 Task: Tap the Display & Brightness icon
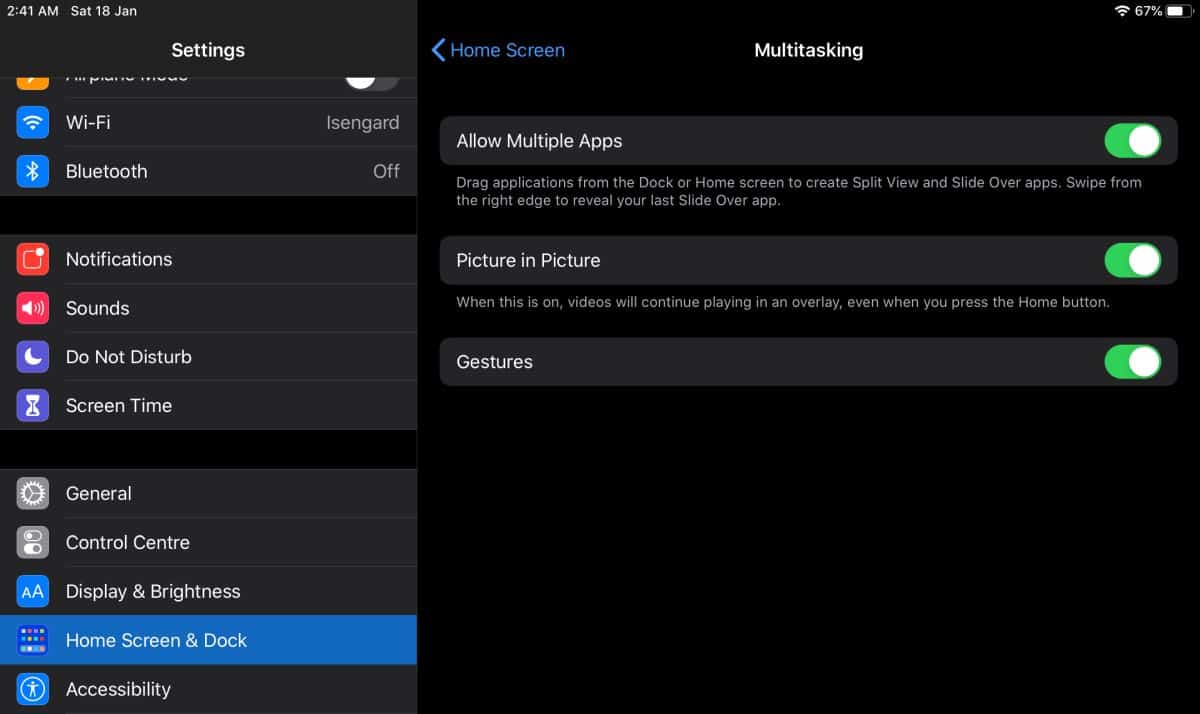point(33,592)
